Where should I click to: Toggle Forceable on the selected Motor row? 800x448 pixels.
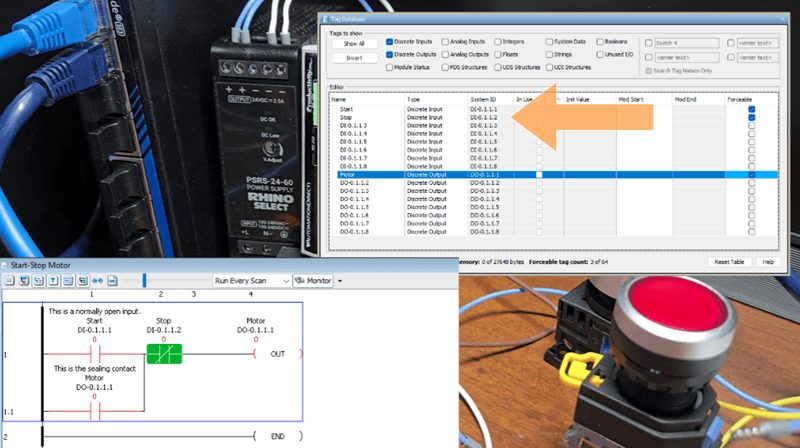[752, 175]
